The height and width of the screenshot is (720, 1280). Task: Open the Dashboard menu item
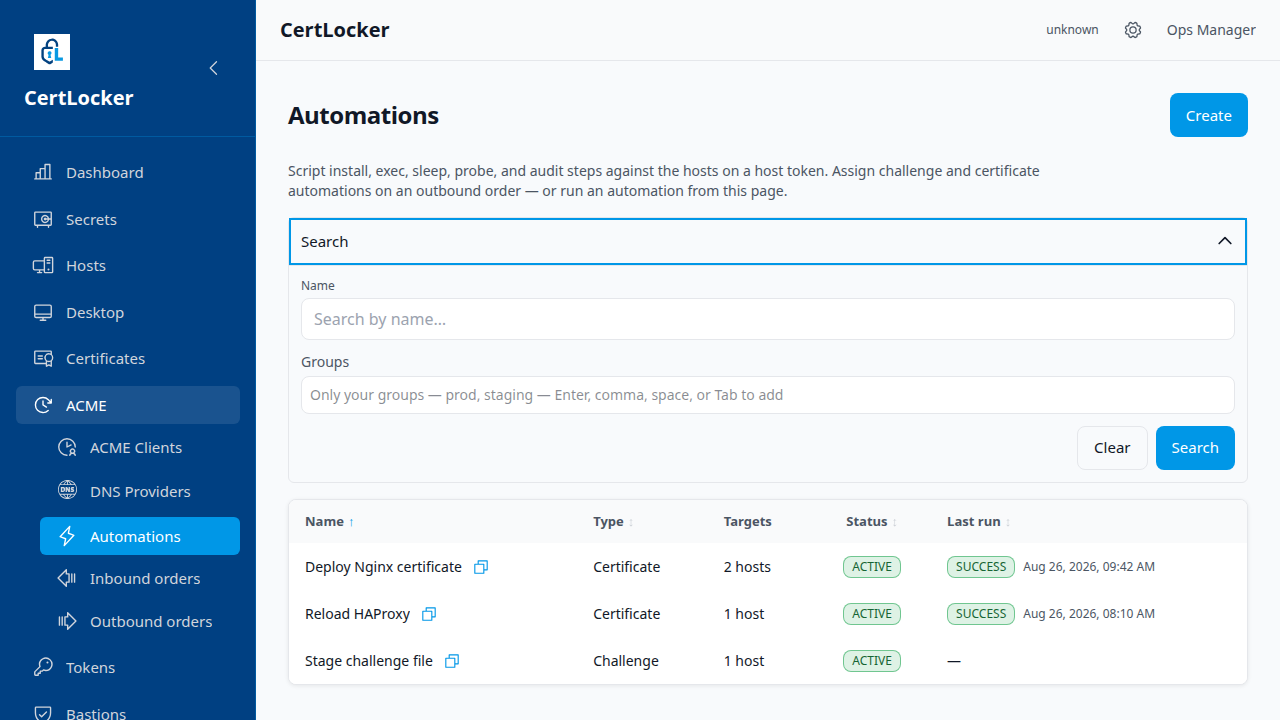pyautogui.click(x=128, y=172)
